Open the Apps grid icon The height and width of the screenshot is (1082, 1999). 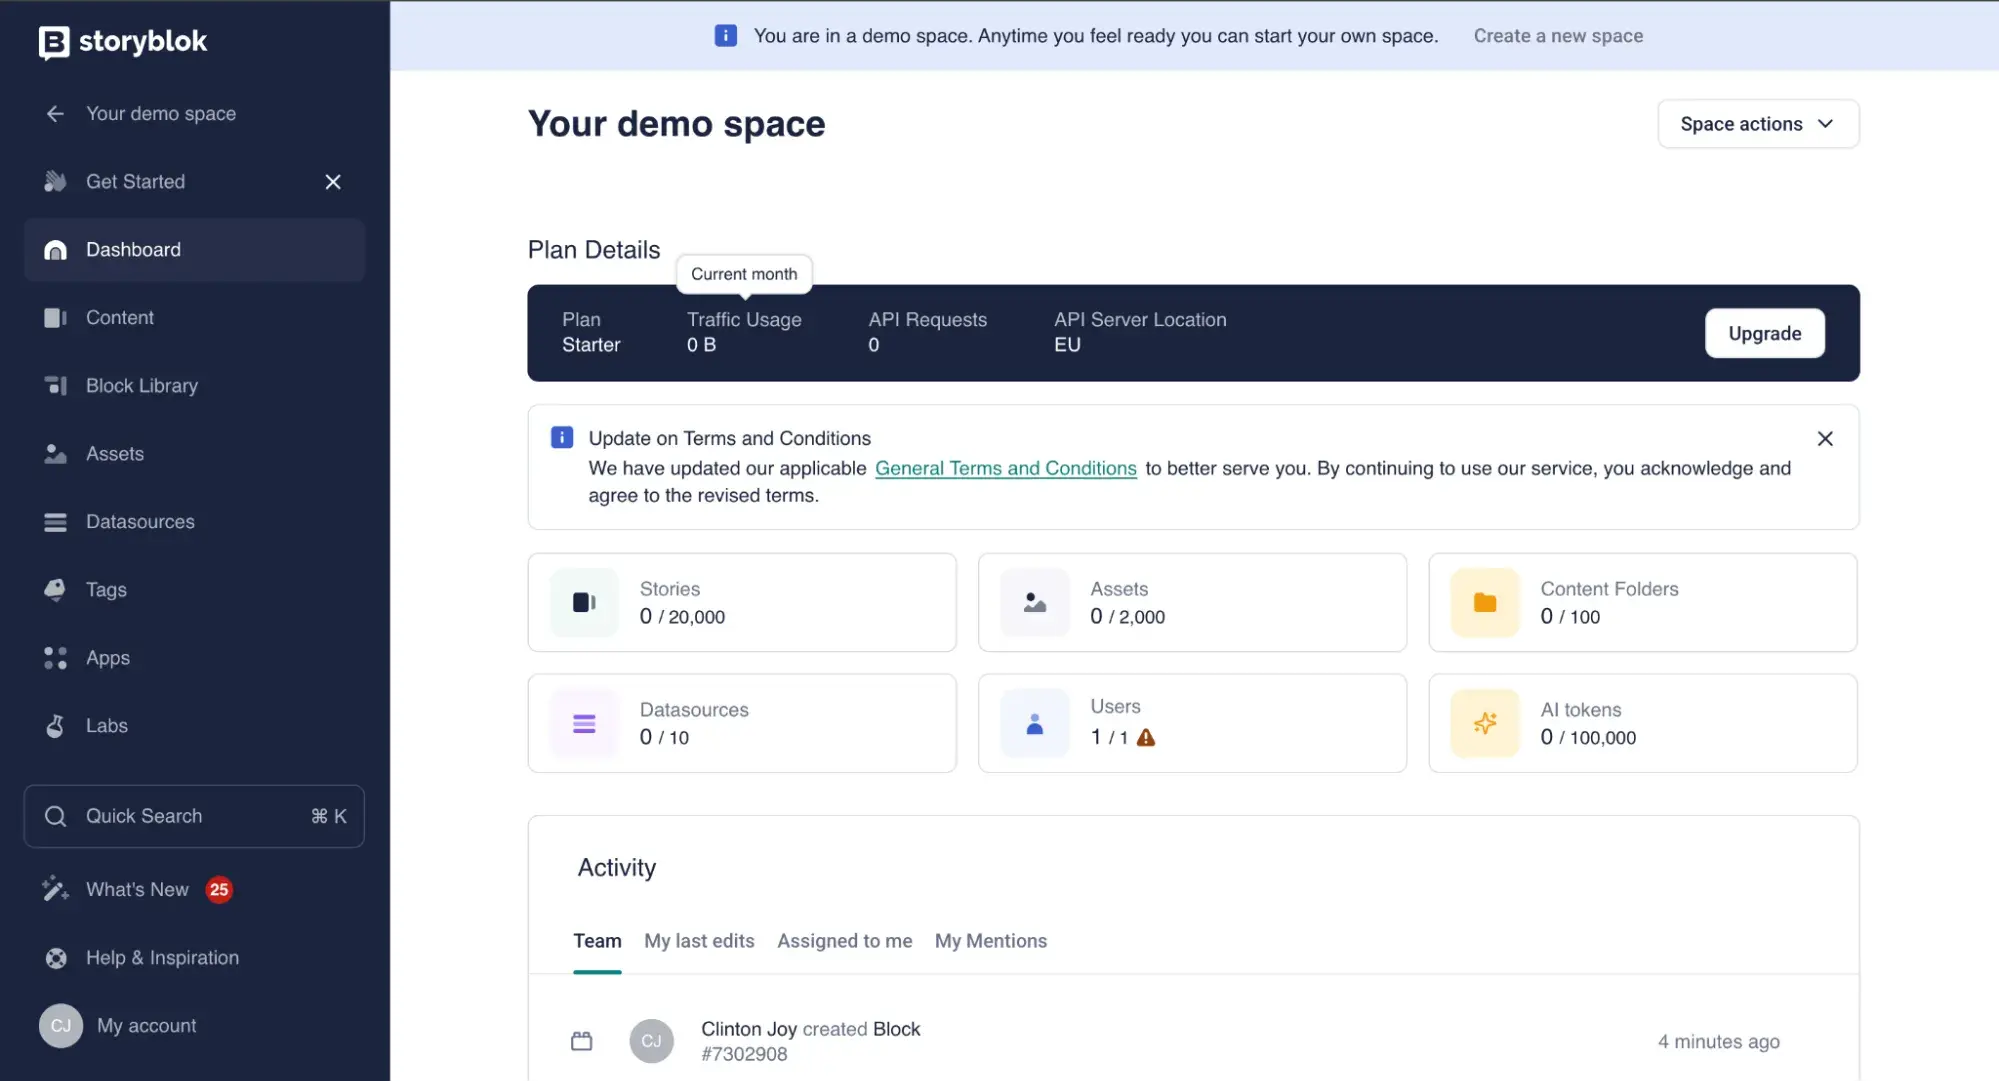tap(55, 658)
